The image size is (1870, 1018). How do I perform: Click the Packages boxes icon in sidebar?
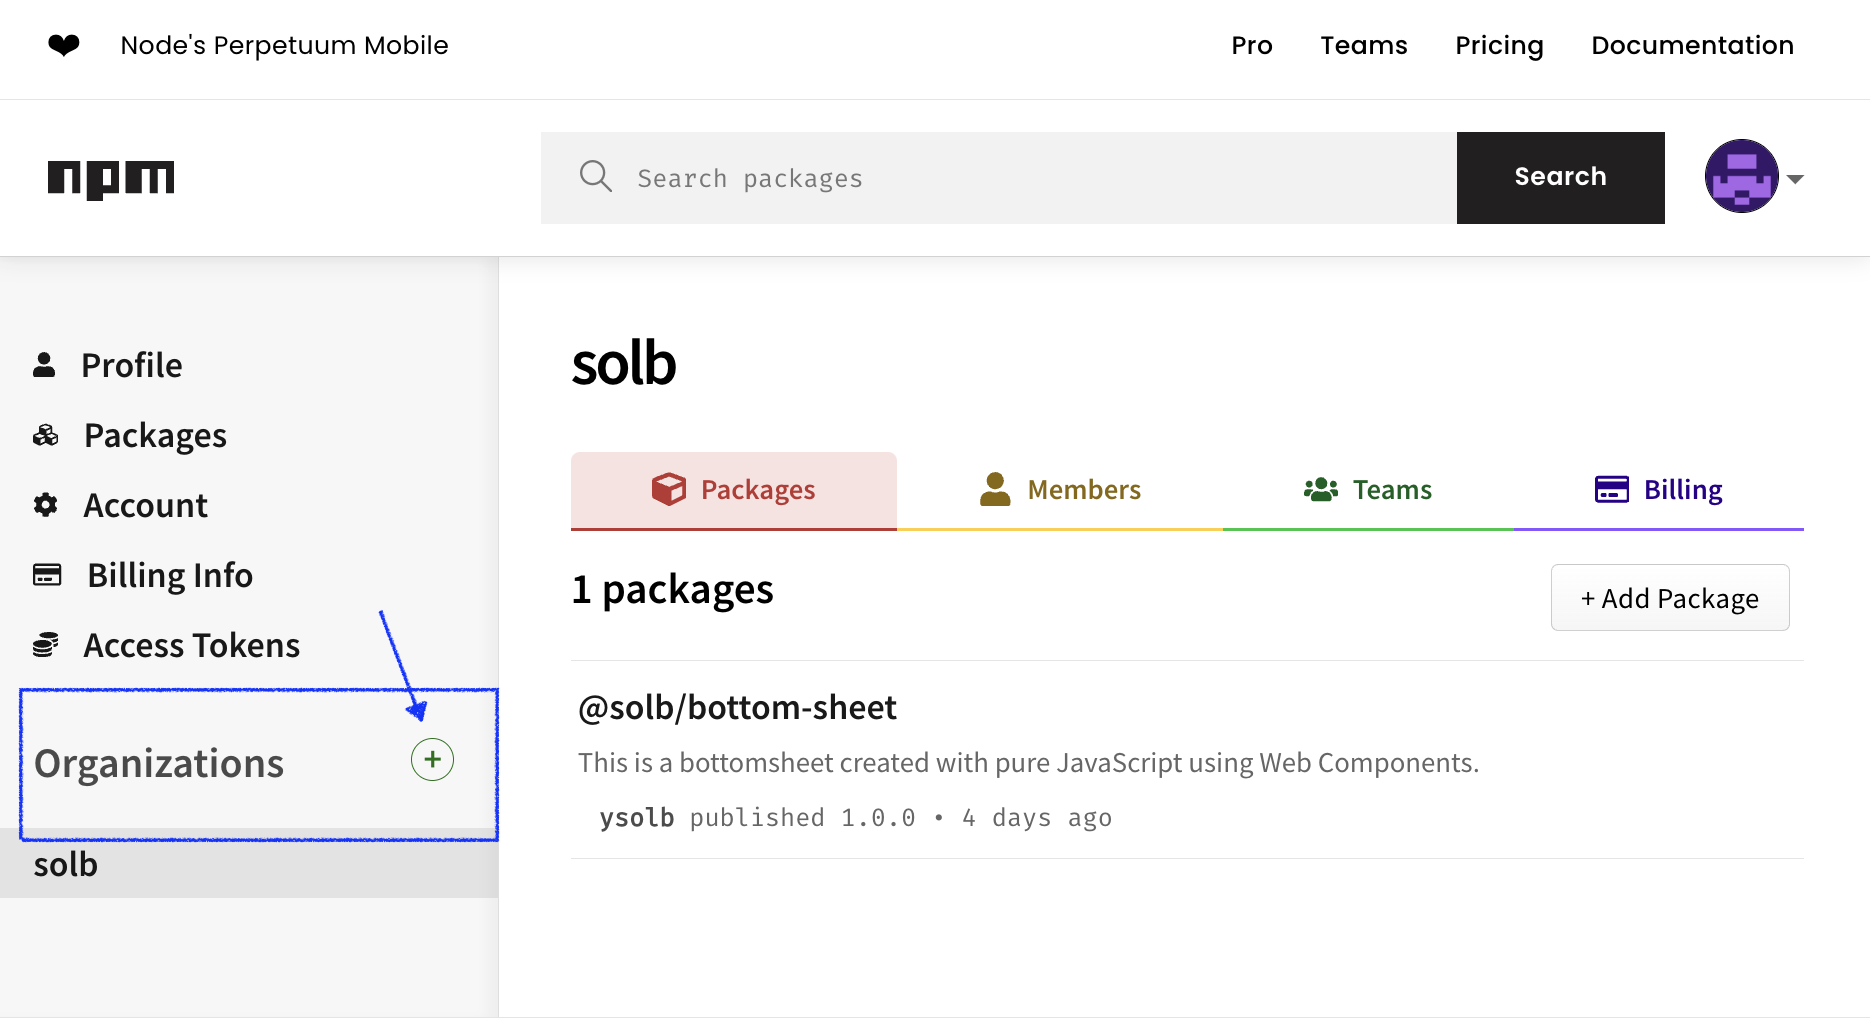pyautogui.click(x=45, y=435)
